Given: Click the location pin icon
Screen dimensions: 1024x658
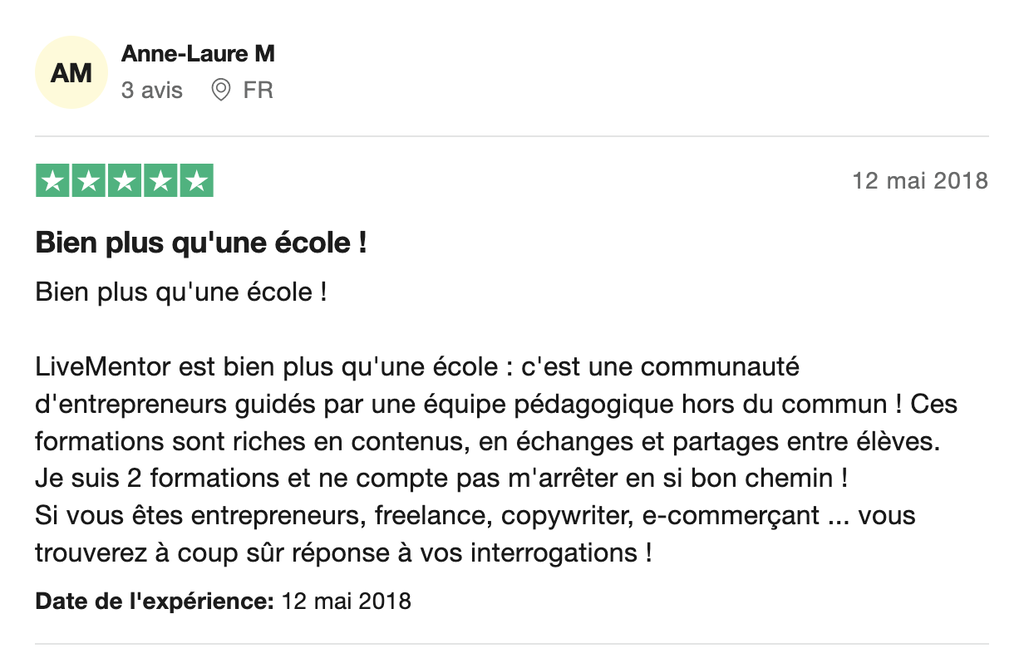Looking at the screenshot, I should point(221,90).
